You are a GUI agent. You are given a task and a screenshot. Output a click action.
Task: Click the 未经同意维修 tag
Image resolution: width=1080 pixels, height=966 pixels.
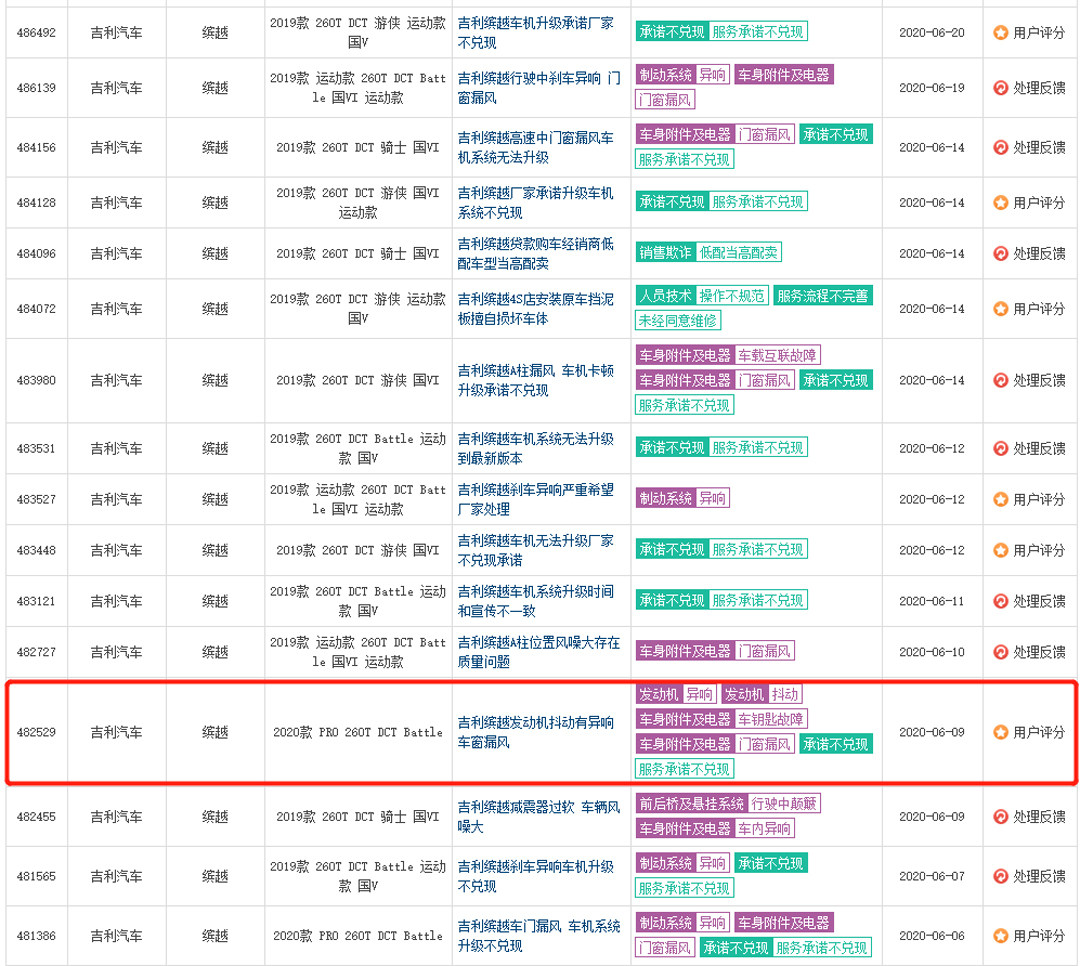coord(678,321)
